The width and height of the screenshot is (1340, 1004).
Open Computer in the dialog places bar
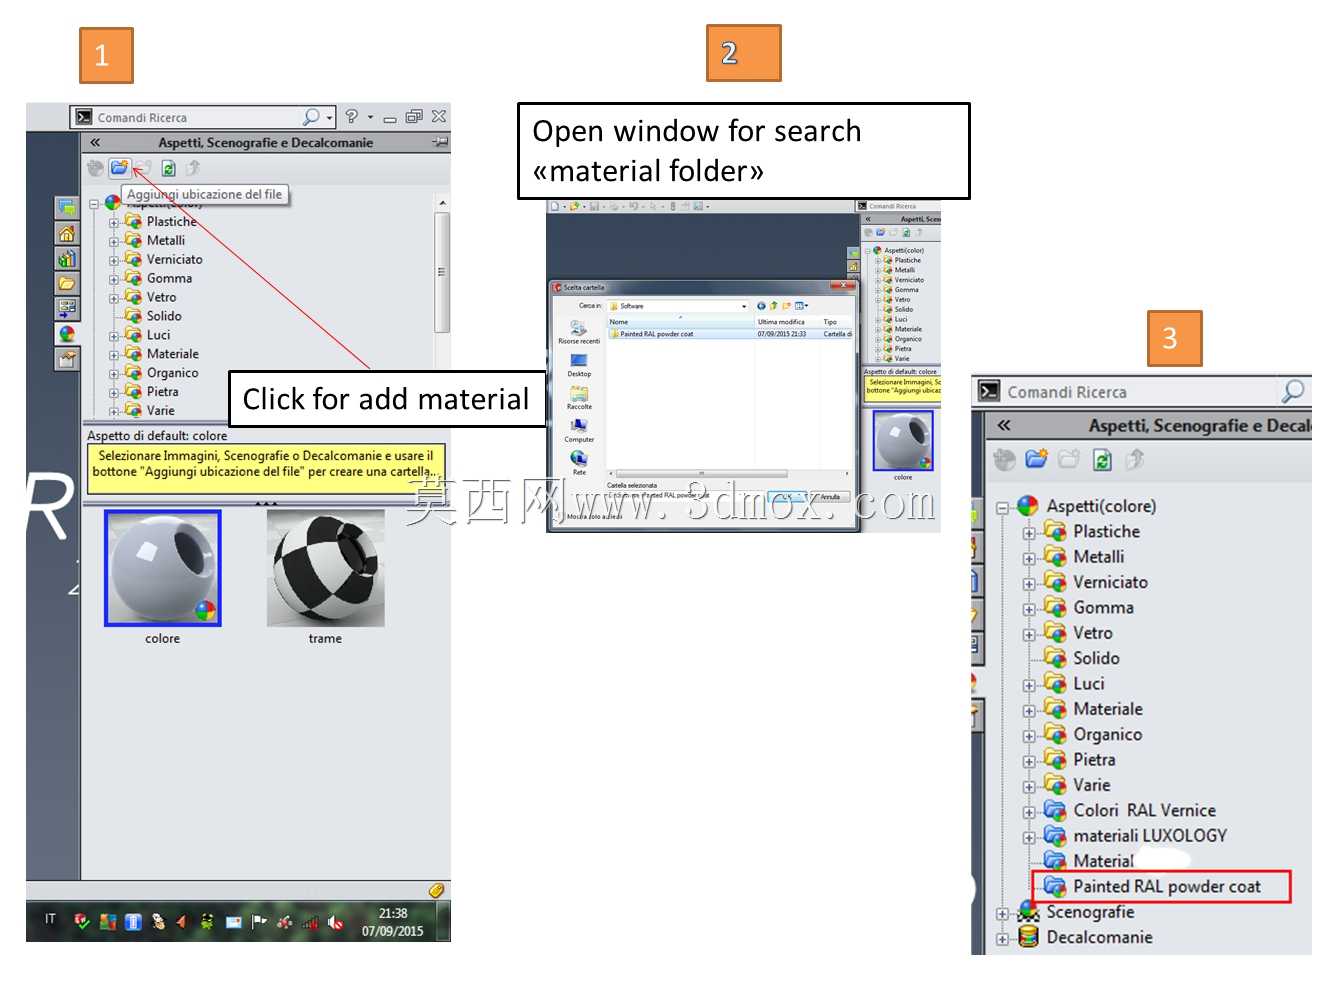tap(579, 429)
